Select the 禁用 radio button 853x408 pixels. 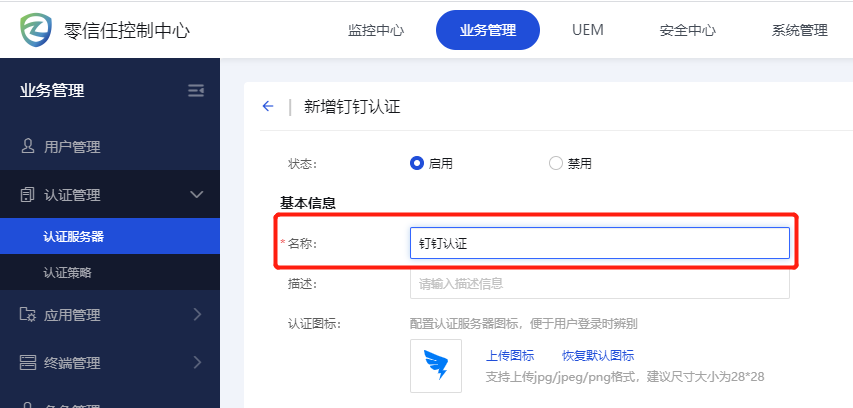(x=556, y=163)
